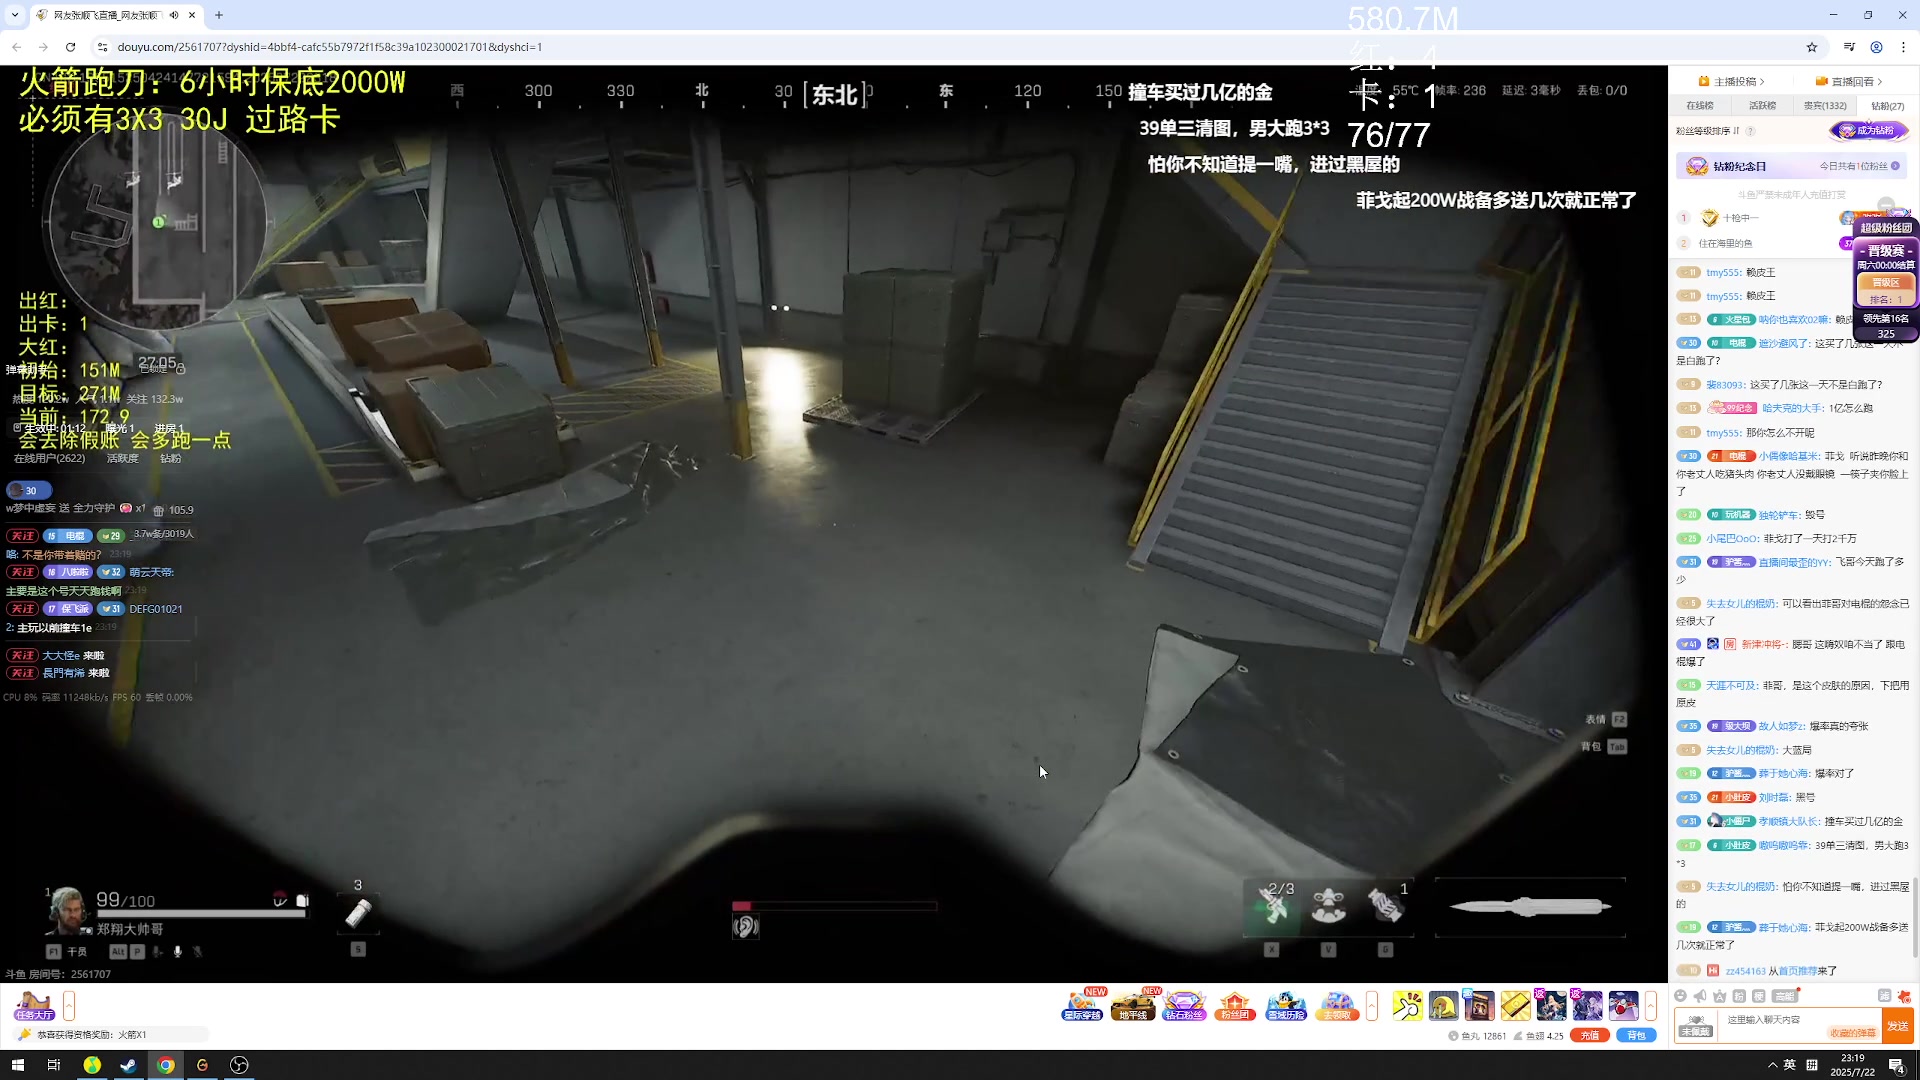Click the browser address bar

[x=960, y=47]
